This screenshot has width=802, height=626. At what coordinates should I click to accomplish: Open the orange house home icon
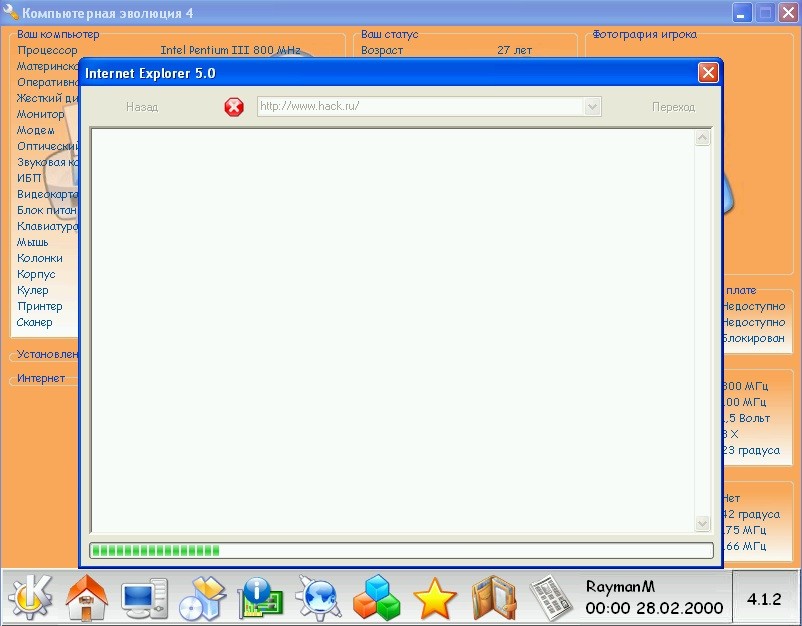(87, 597)
